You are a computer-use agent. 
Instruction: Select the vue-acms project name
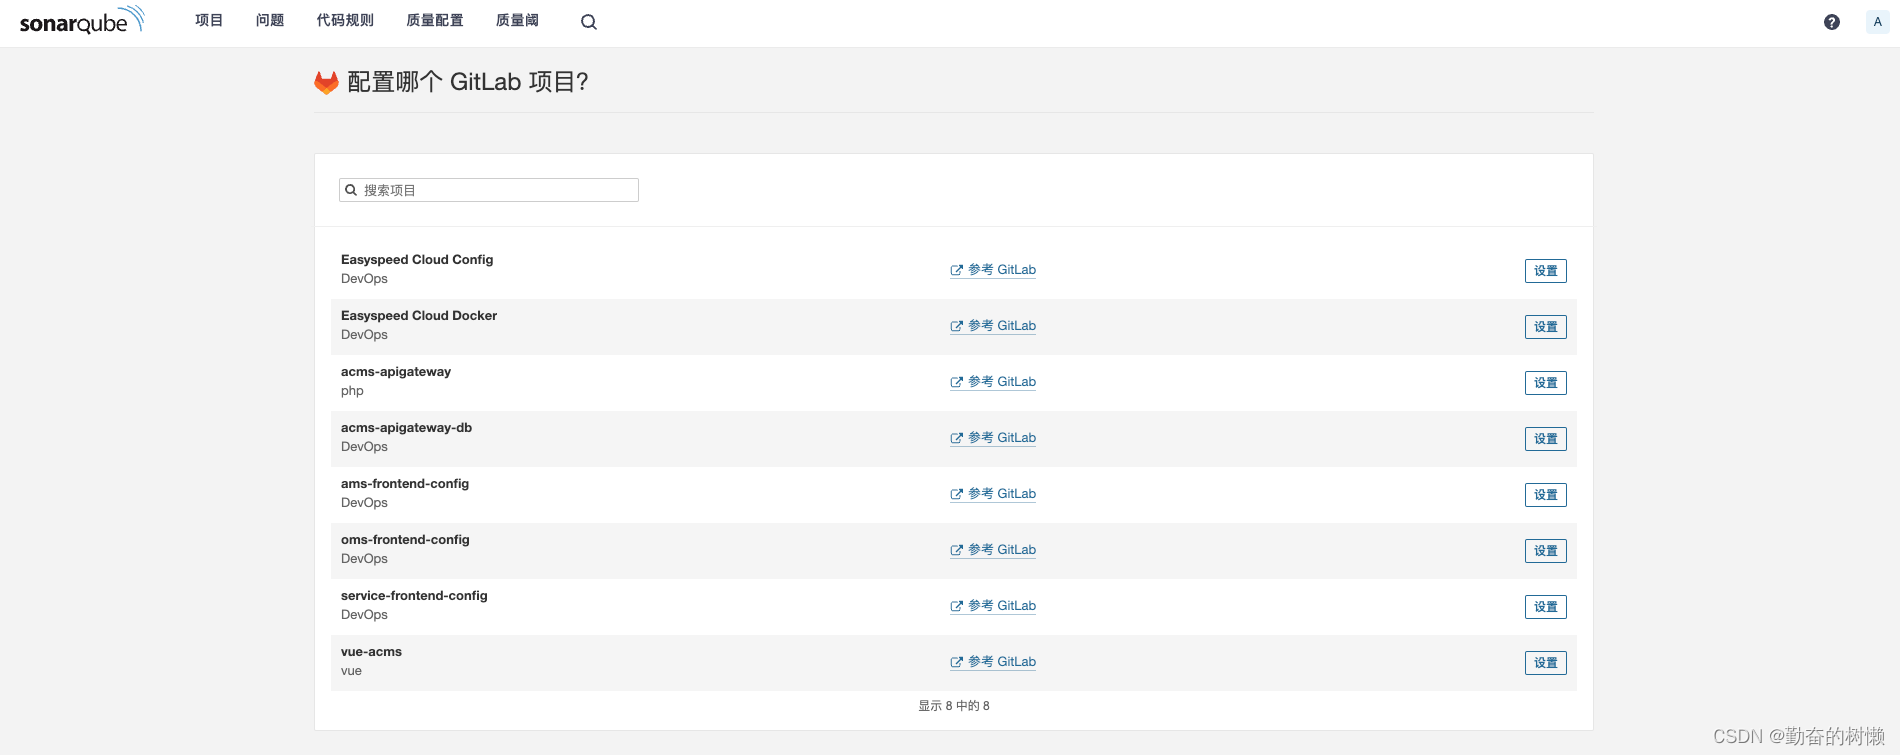pos(371,652)
